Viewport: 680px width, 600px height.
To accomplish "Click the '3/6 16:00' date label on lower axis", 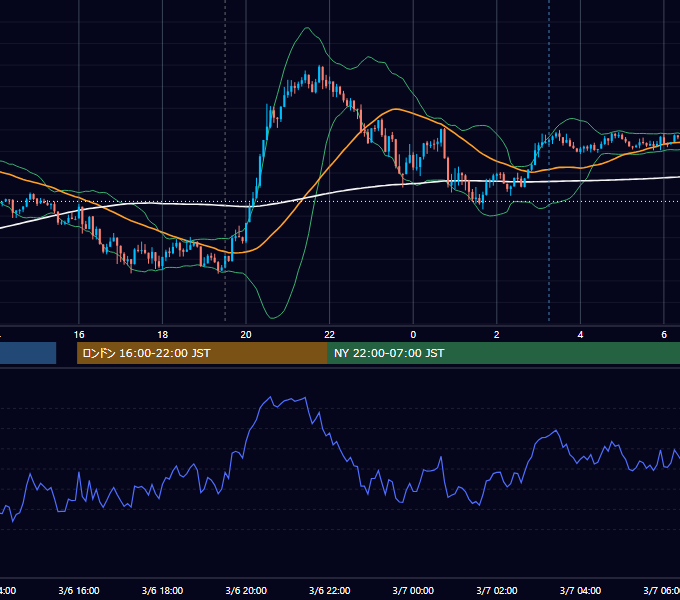I will pyautogui.click(x=79, y=590).
